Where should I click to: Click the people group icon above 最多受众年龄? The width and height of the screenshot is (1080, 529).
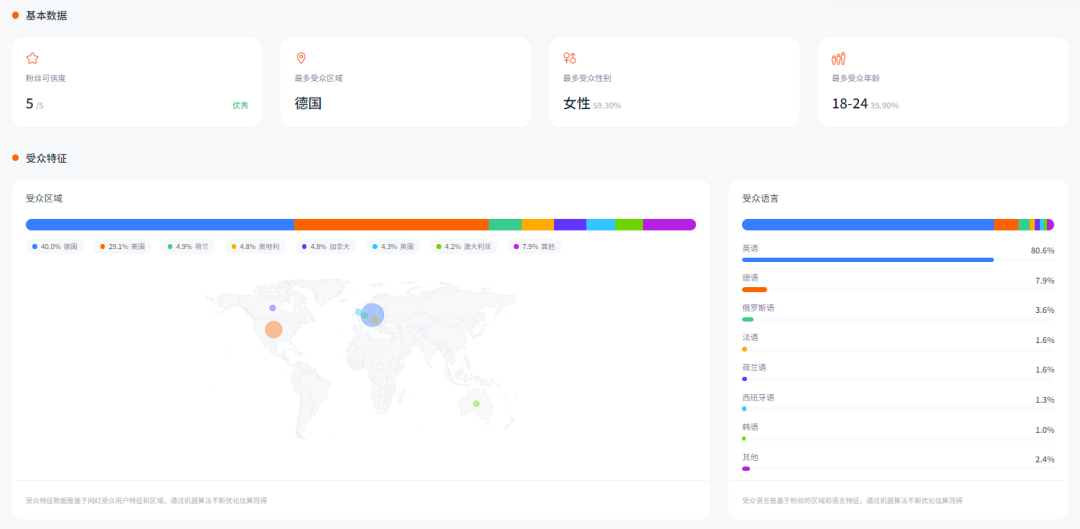point(838,58)
